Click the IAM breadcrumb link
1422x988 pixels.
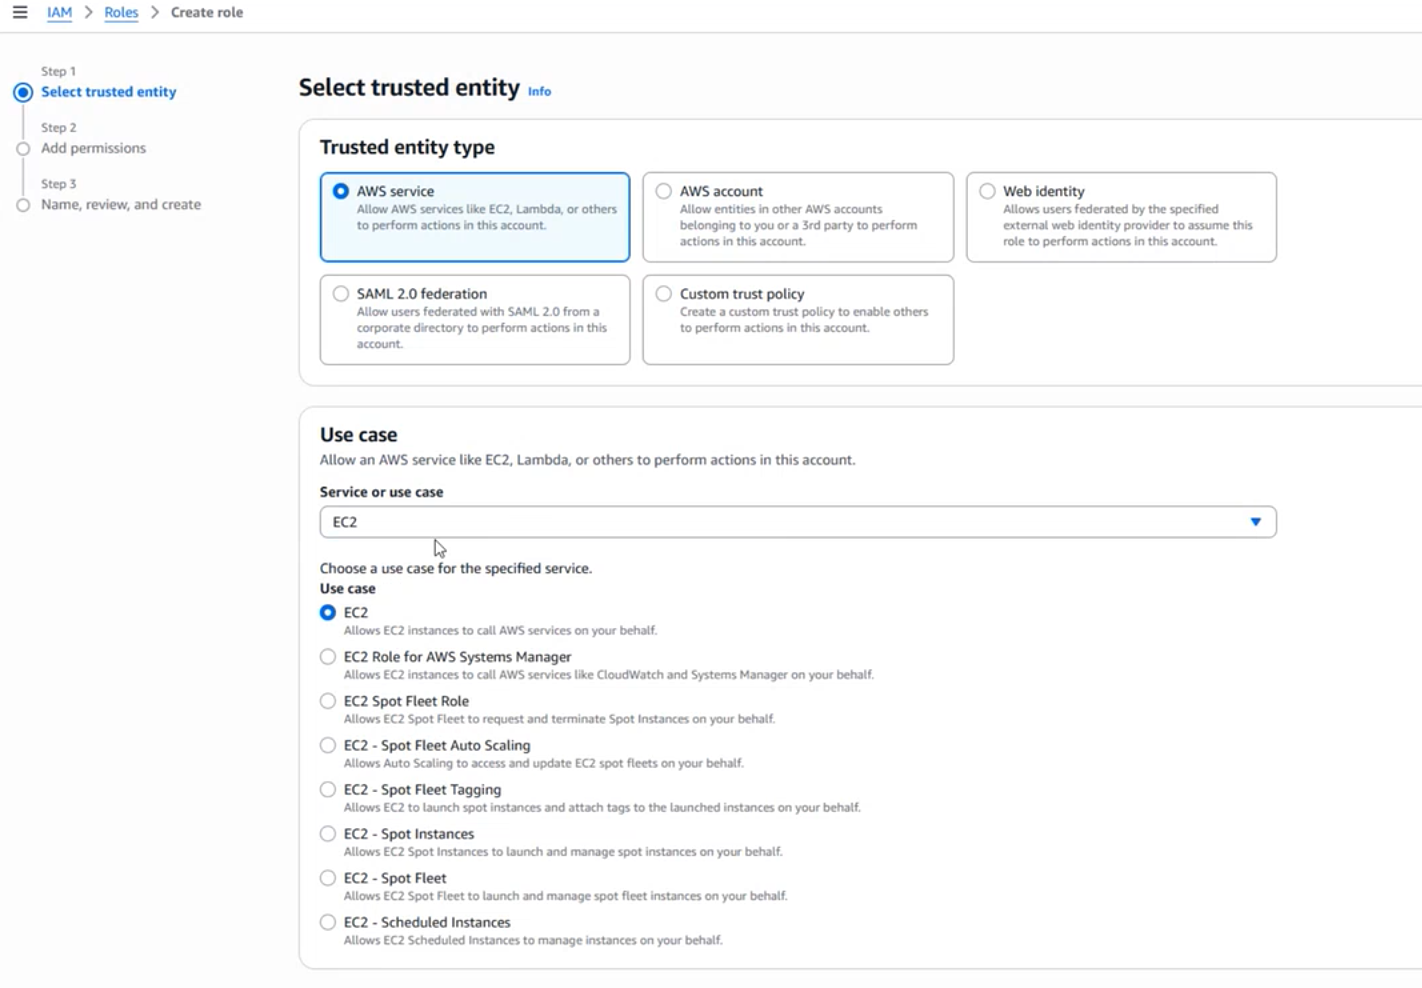click(60, 12)
